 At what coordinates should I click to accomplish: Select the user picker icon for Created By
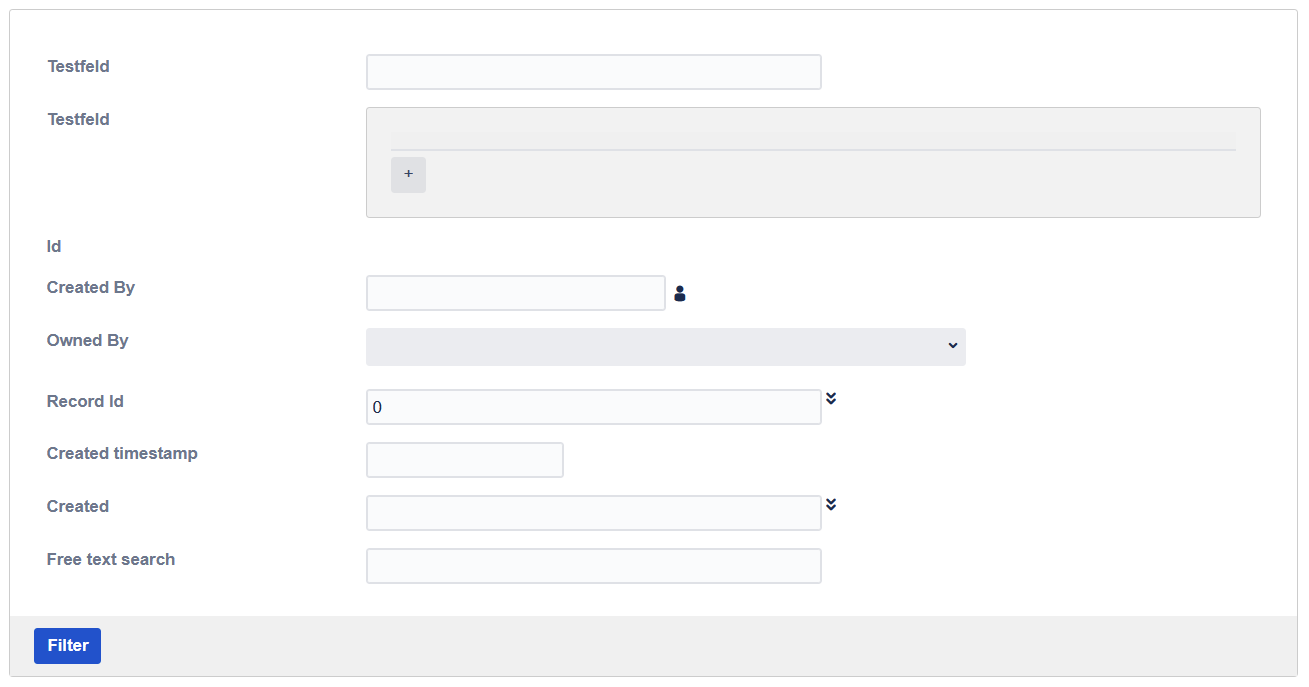tap(680, 292)
